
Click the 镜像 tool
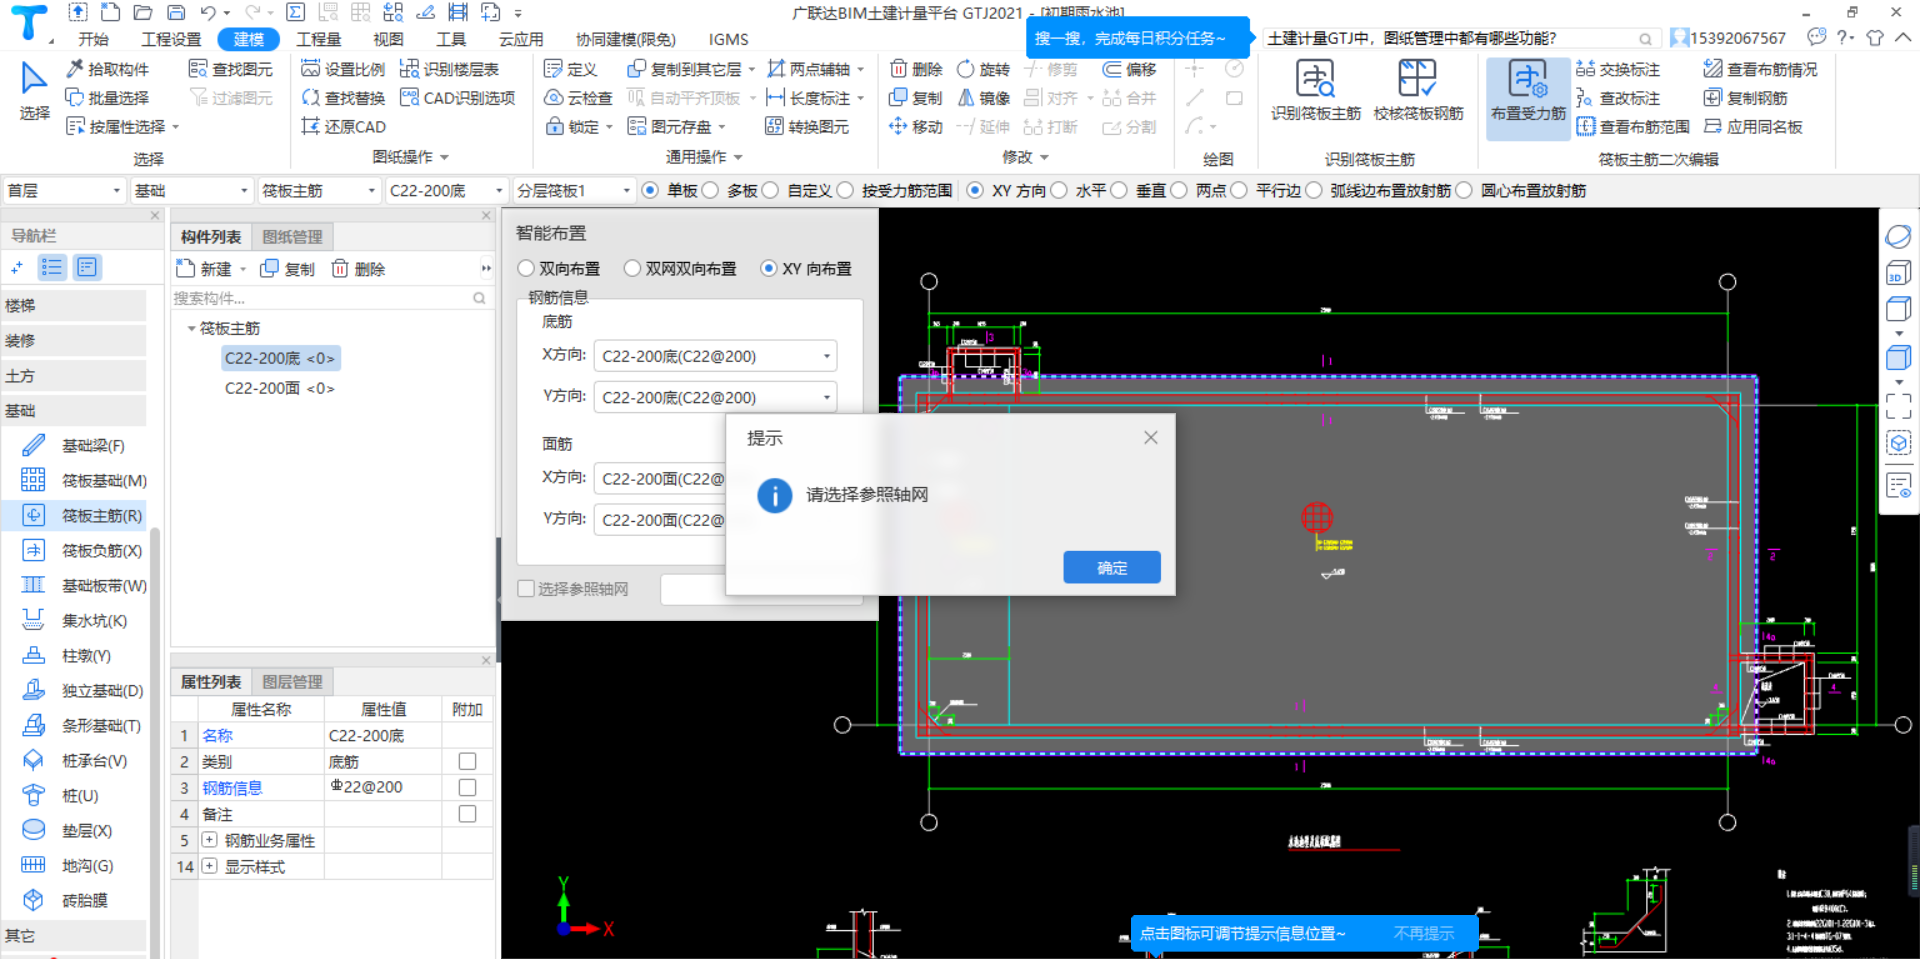[984, 98]
